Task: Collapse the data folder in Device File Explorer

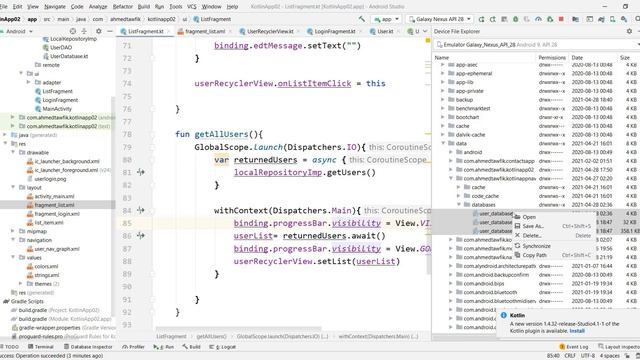Action: coord(443,143)
